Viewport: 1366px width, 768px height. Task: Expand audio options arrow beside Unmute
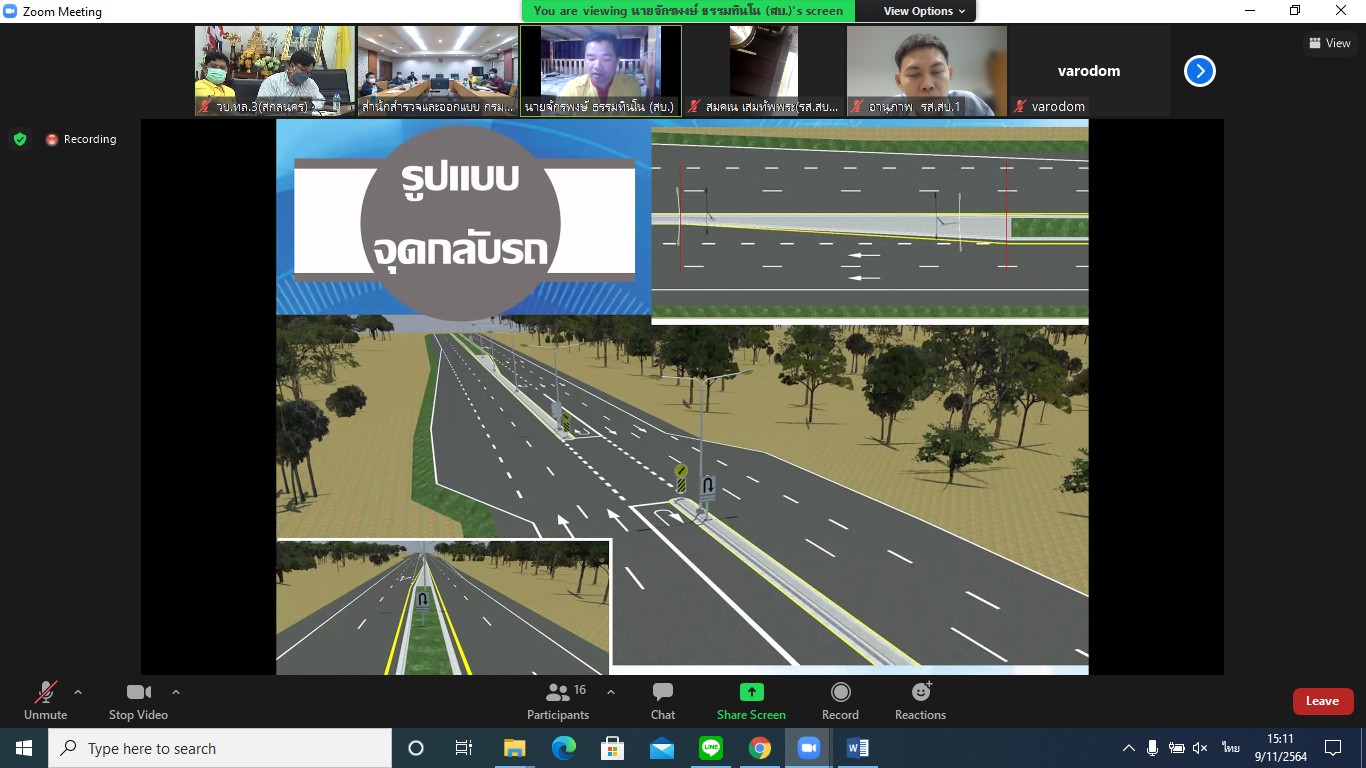(x=78, y=692)
